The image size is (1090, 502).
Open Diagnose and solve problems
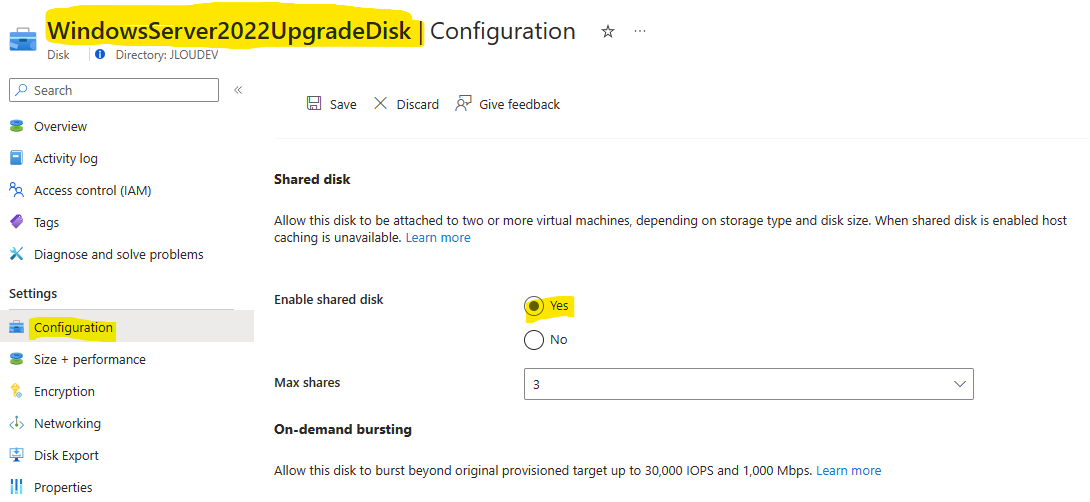[x=119, y=254]
